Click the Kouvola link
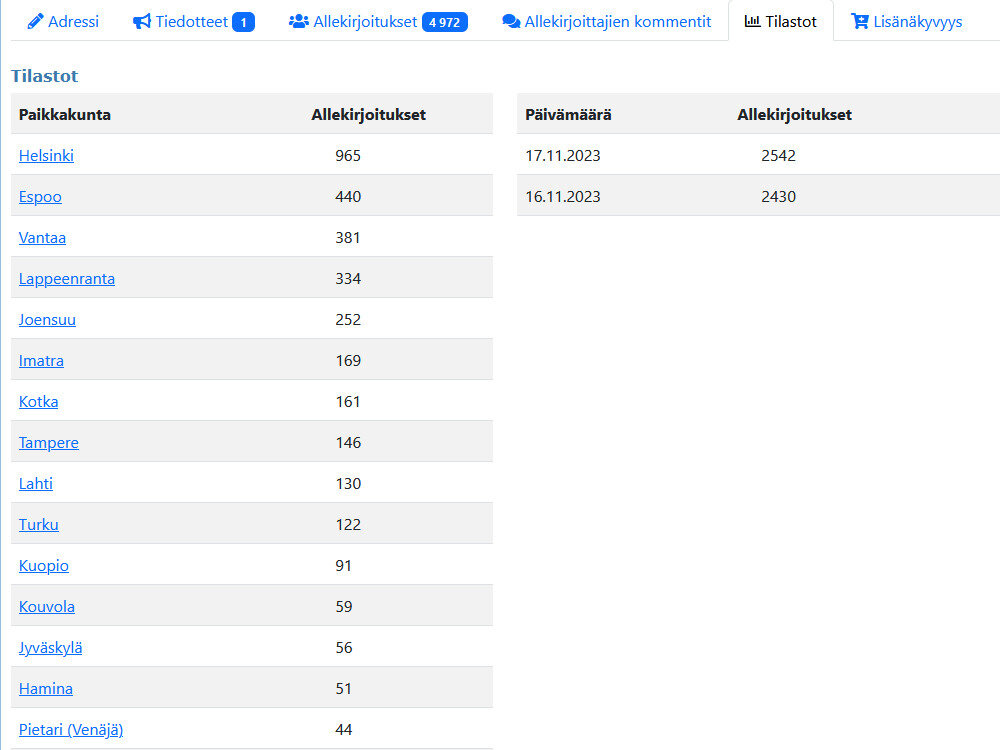Image resolution: width=1006 pixels, height=750 pixels. pos(47,607)
